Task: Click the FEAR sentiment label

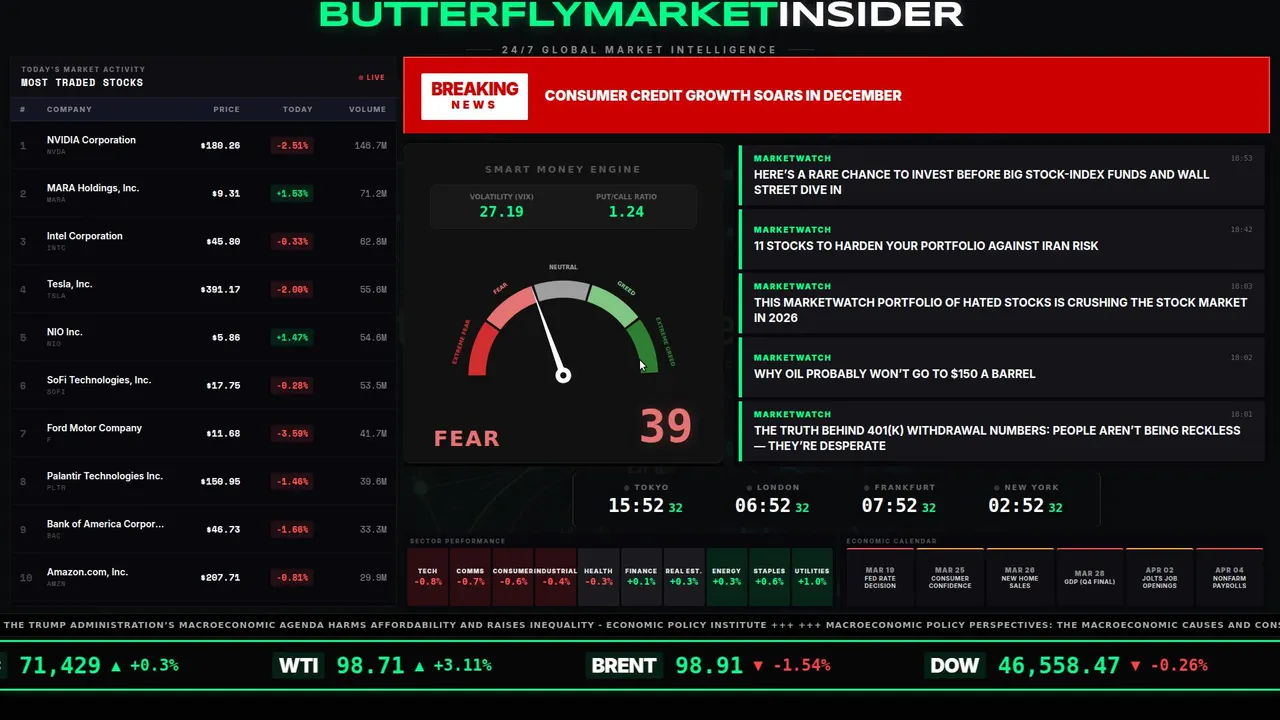Action: coord(467,438)
